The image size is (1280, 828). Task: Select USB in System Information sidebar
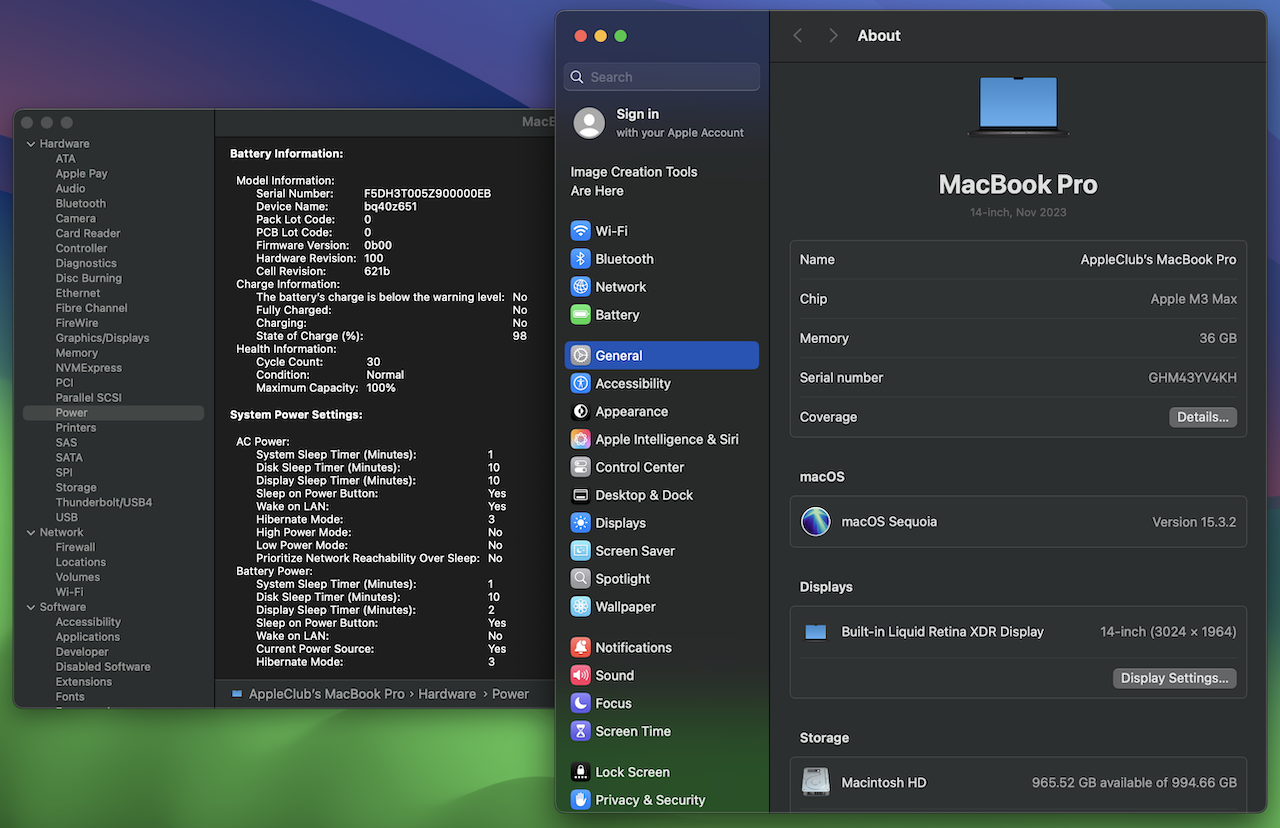(x=67, y=518)
